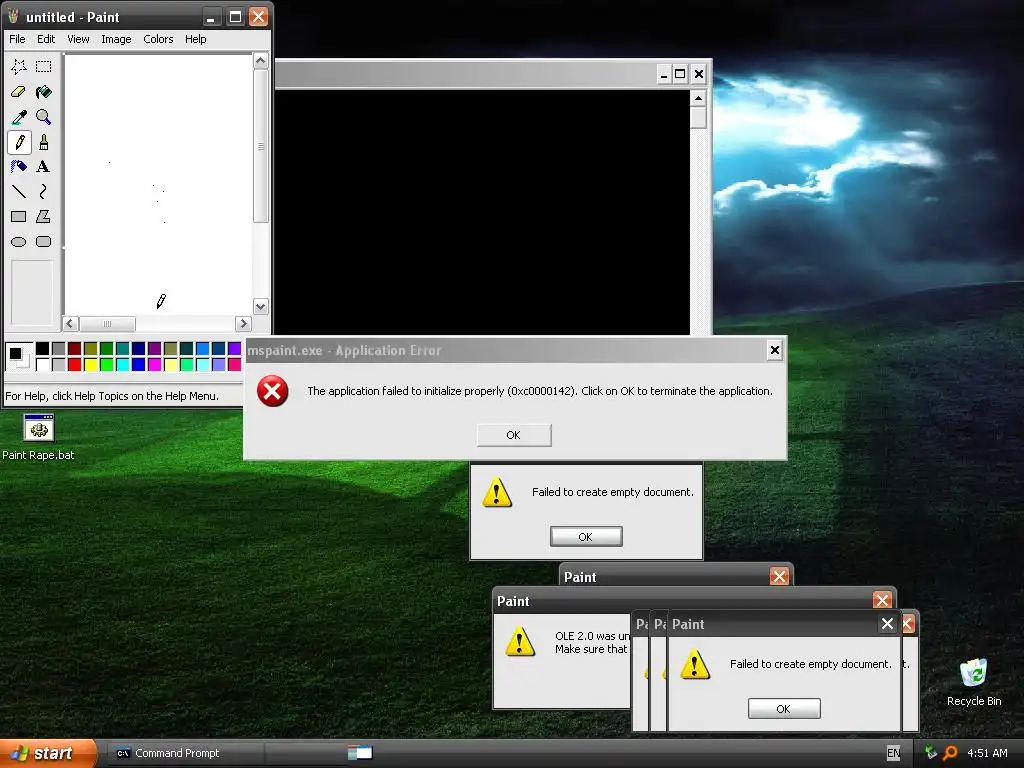
Task: Choose the Curve tool
Action: pos(44,191)
